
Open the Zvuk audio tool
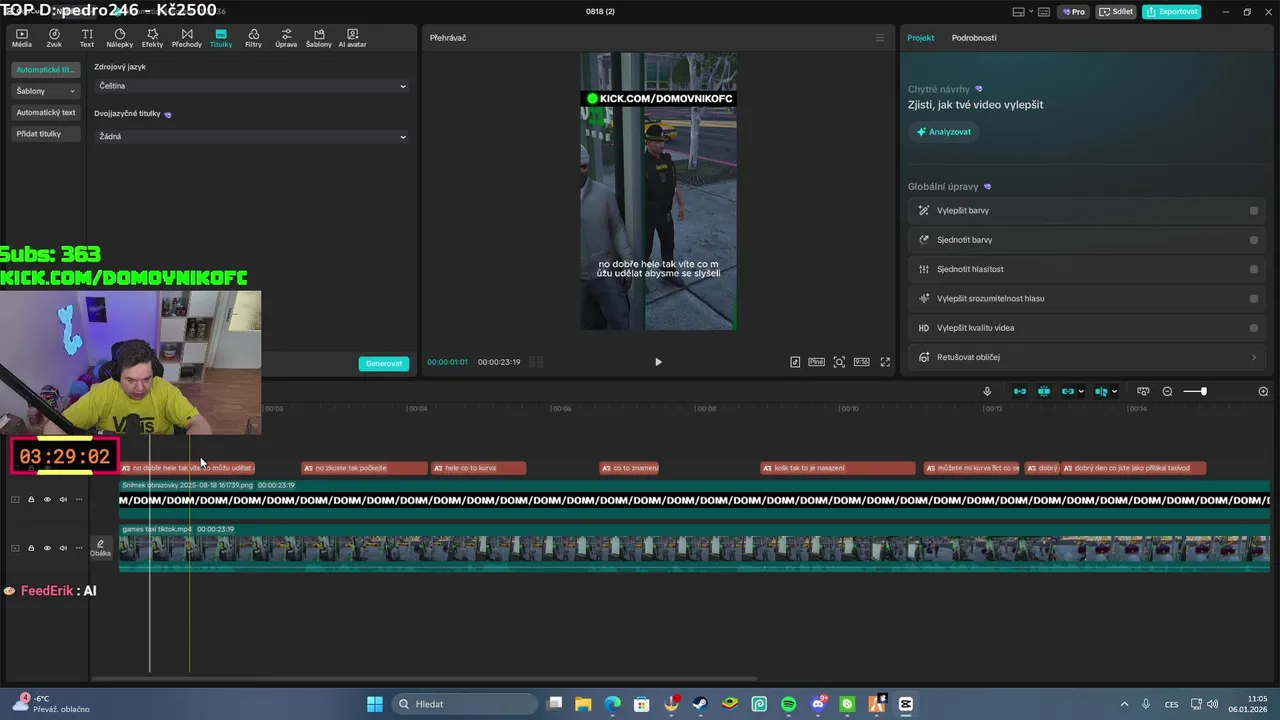54,38
